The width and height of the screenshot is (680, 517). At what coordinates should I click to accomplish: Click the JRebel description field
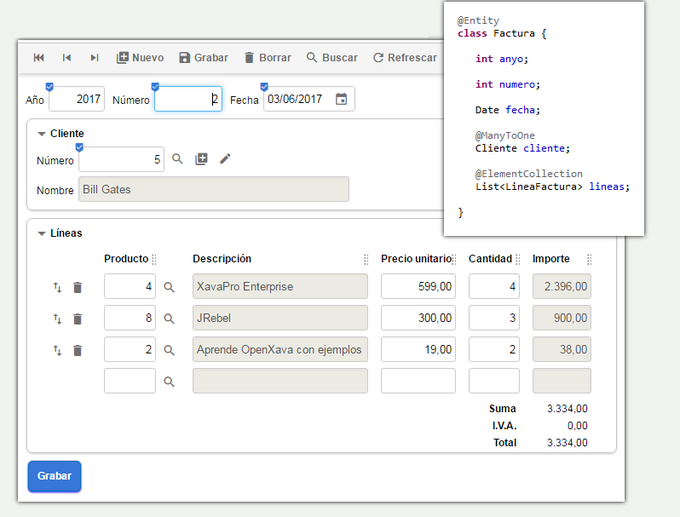point(280,318)
